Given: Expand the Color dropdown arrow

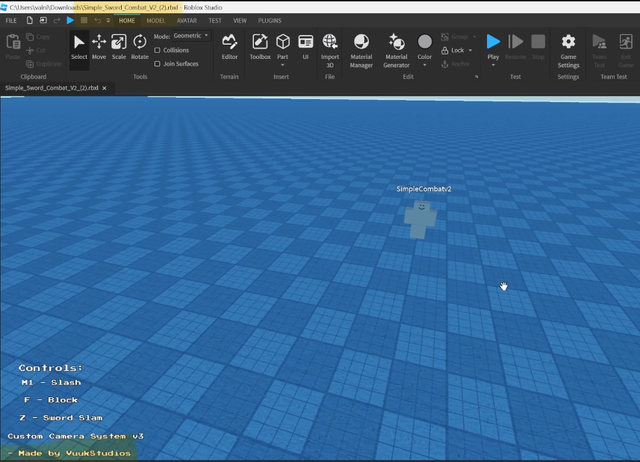Looking at the screenshot, I should coord(424,65).
